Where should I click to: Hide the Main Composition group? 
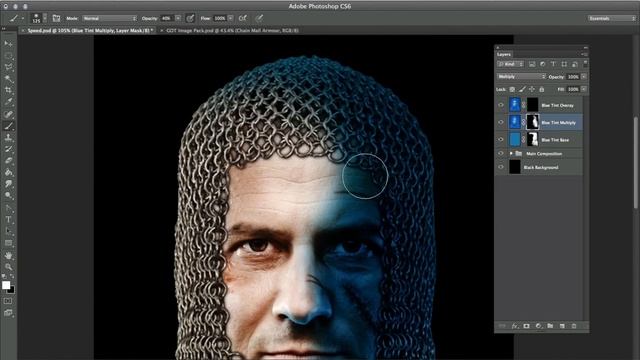501,153
